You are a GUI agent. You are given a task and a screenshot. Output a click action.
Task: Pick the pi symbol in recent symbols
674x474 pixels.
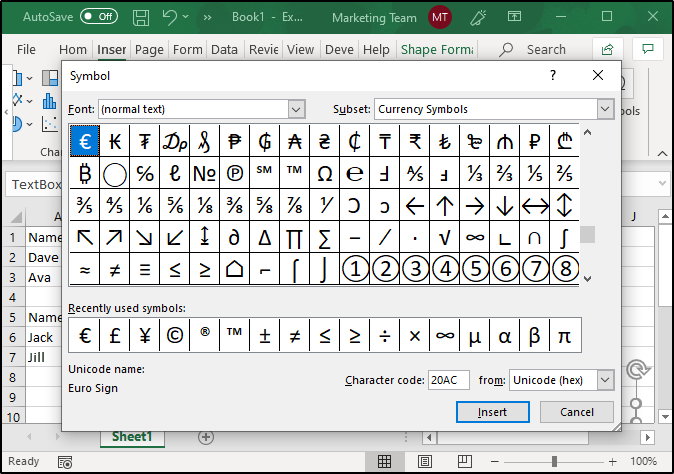564,336
